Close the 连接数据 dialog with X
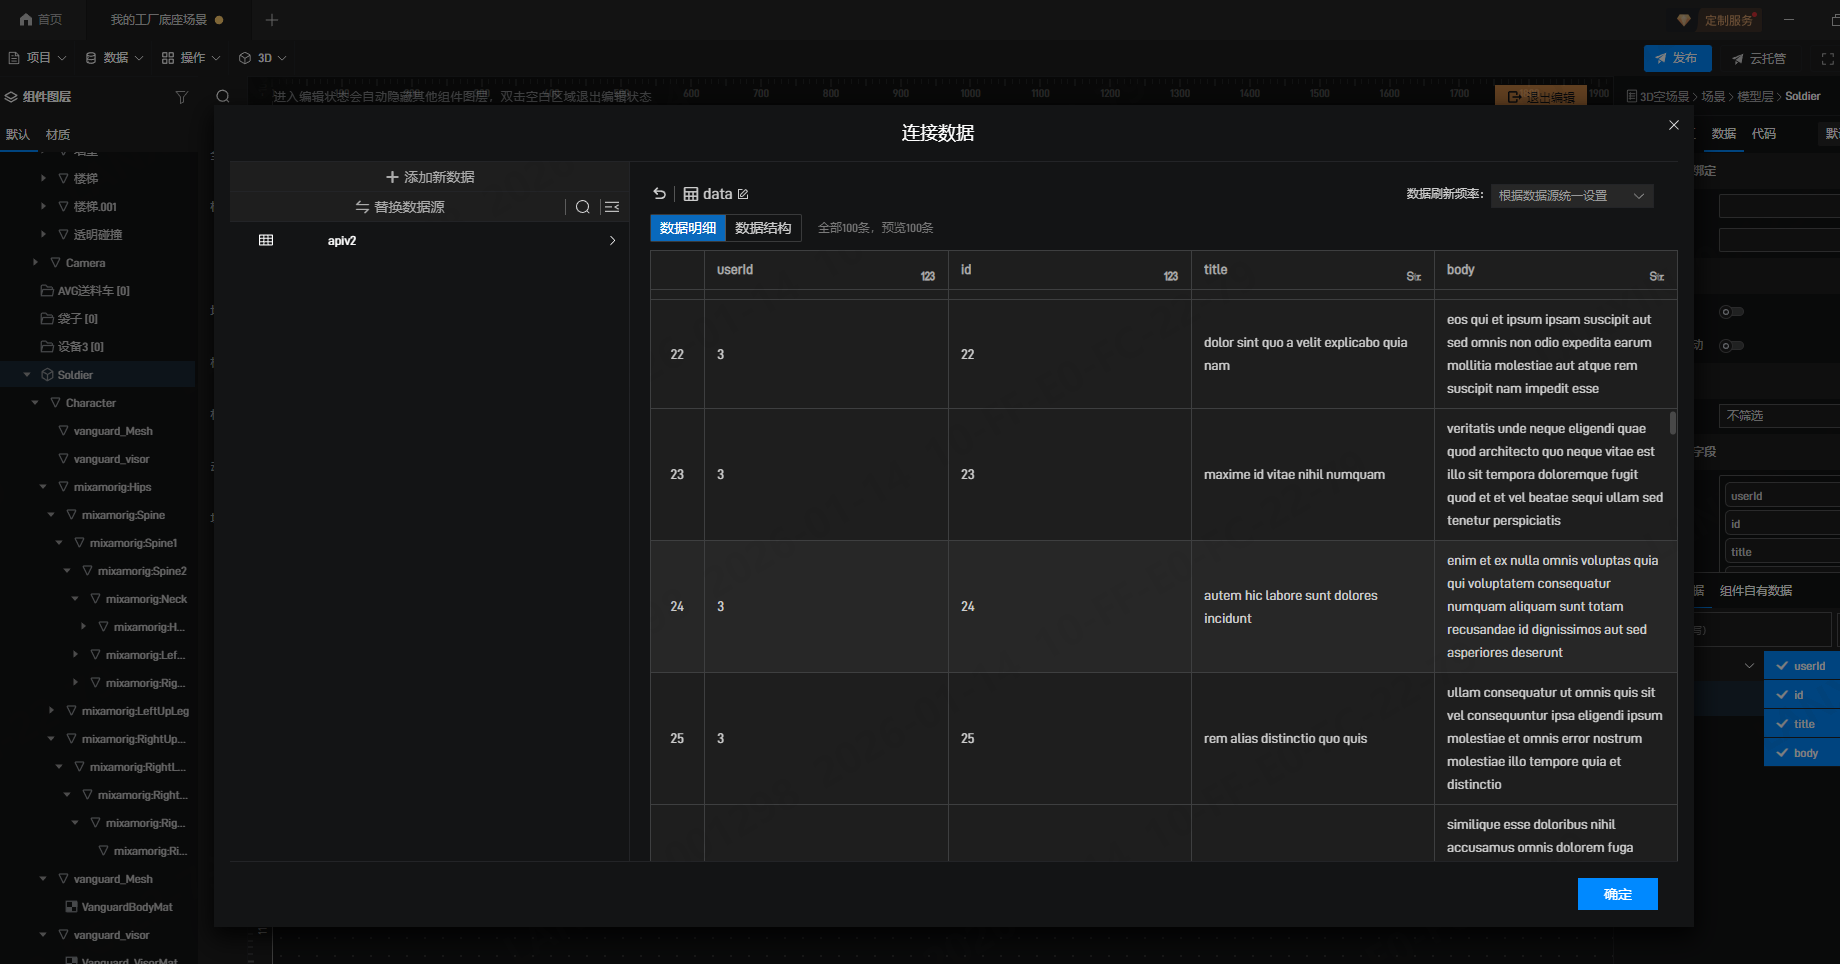 coord(1674,125)
